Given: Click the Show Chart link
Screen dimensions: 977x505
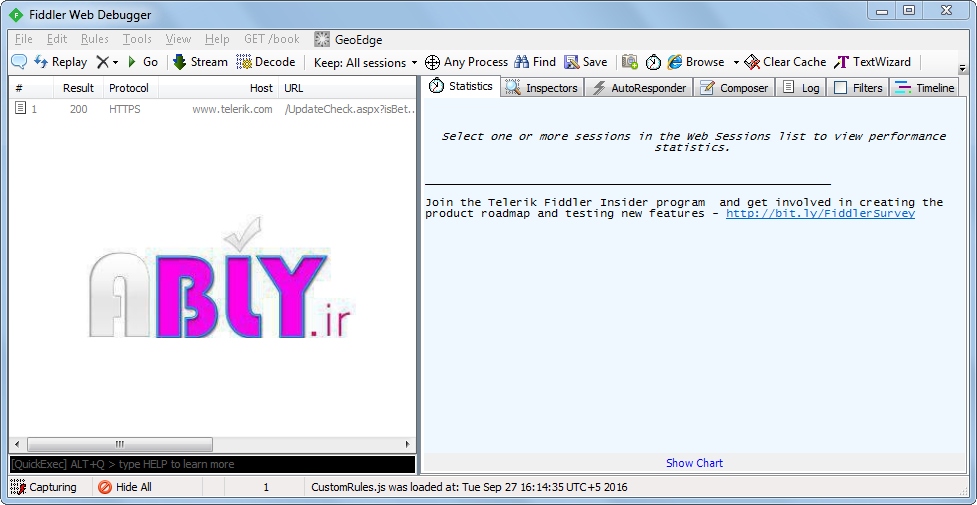Looking at the screenshot, I should (694, 463).
